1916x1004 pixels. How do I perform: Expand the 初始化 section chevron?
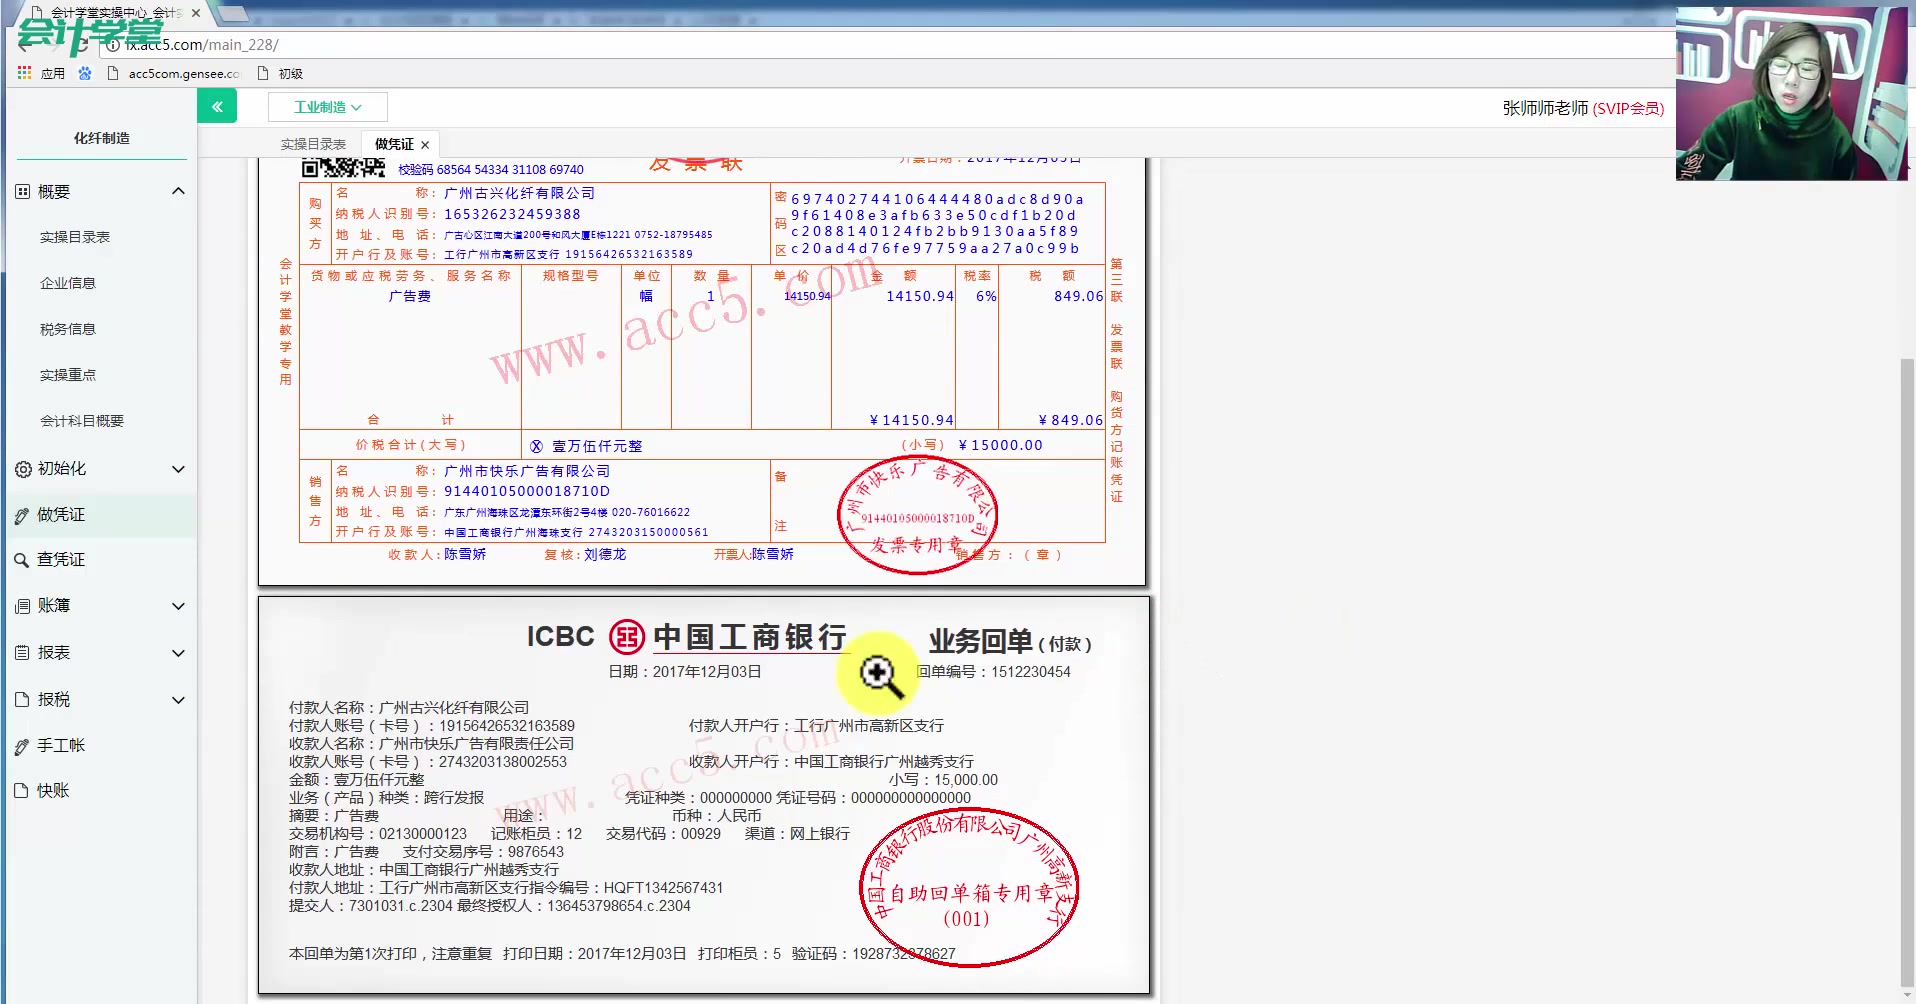pyautogui.click(x=178, y=469)
